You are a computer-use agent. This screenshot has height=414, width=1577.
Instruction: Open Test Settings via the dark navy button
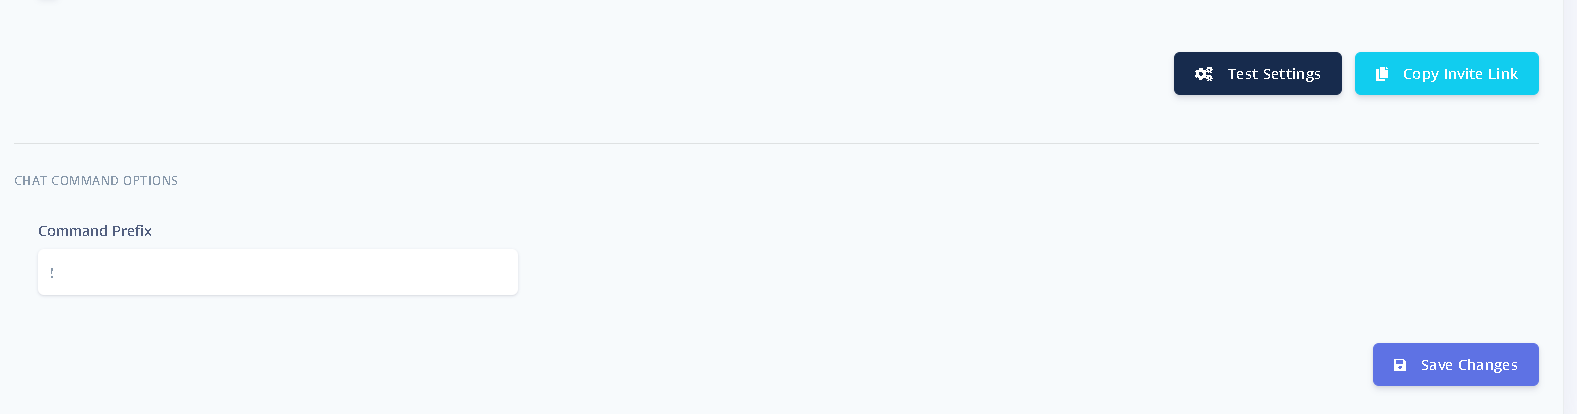(x=1258, y=74)
